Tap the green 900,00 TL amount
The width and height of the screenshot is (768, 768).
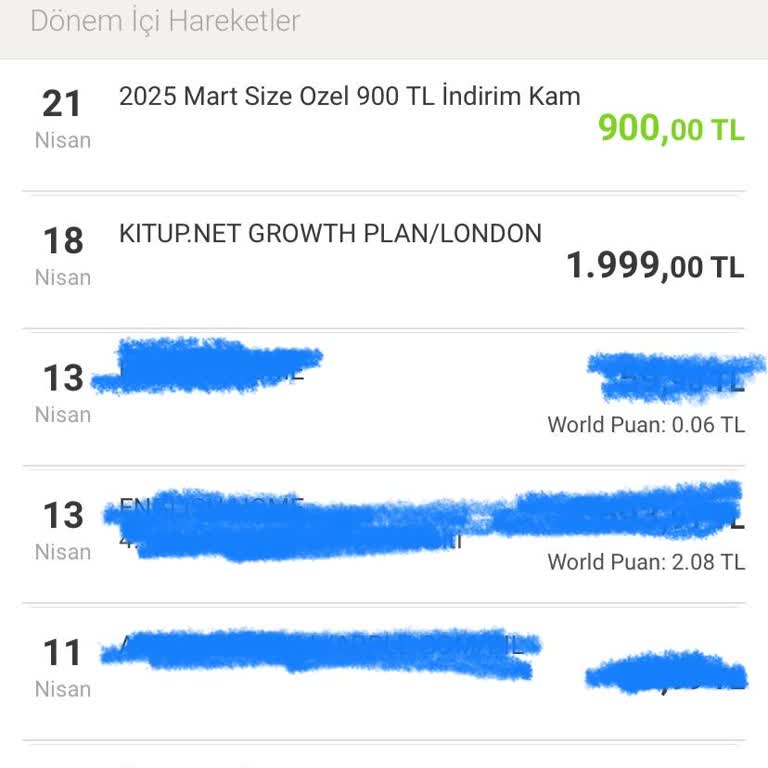click(670, 128)
